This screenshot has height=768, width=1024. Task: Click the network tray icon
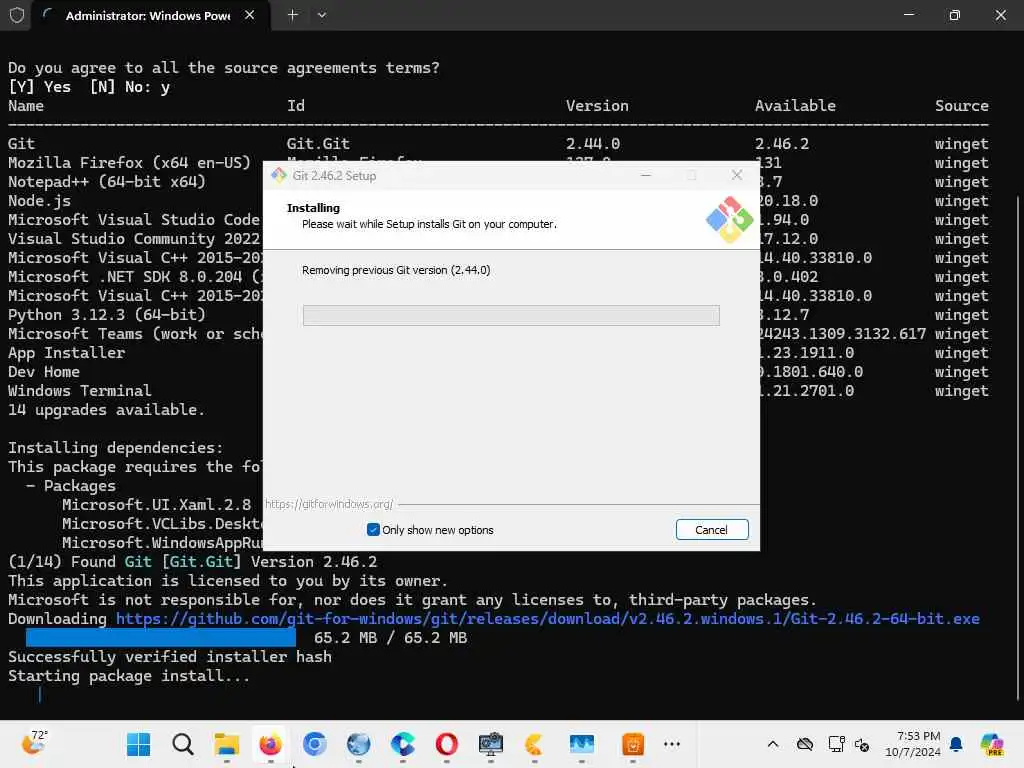[x=836, y=744]
